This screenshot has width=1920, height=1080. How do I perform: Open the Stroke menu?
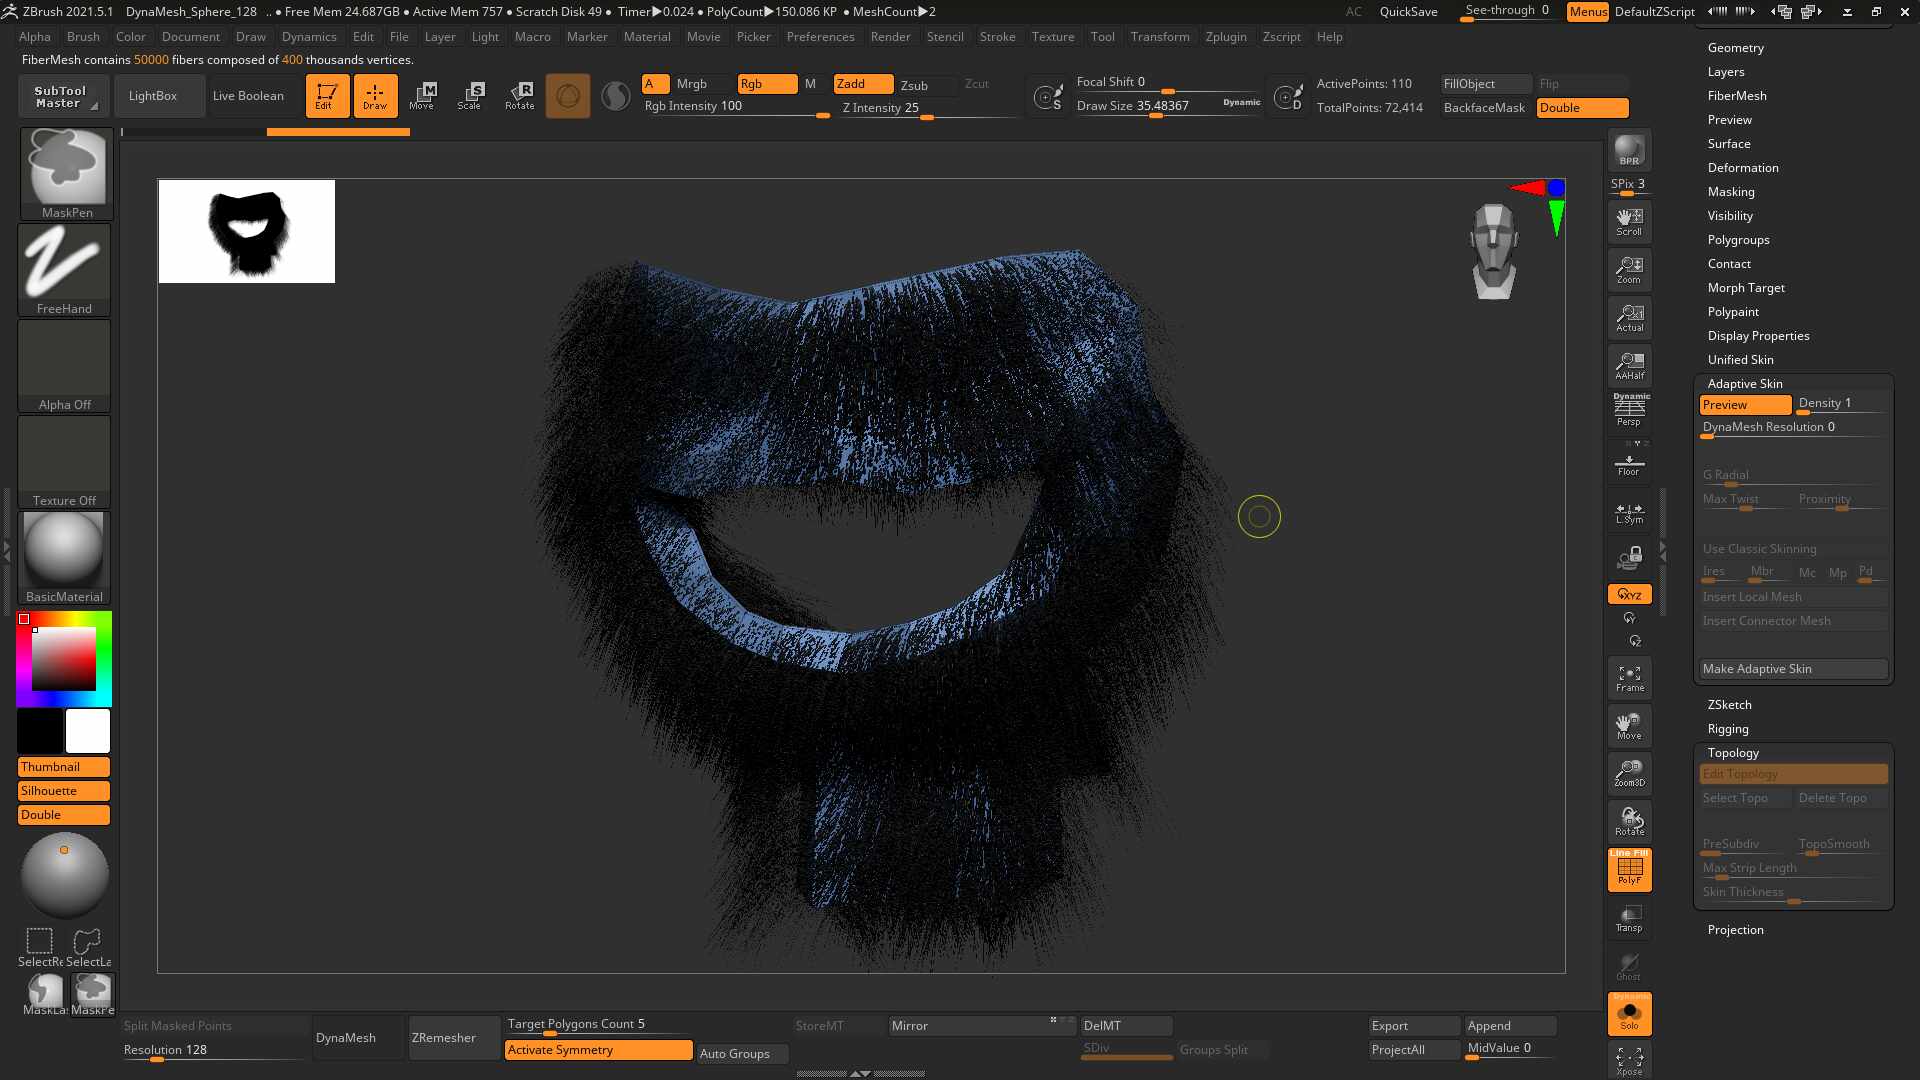click(x=997, y=37)
